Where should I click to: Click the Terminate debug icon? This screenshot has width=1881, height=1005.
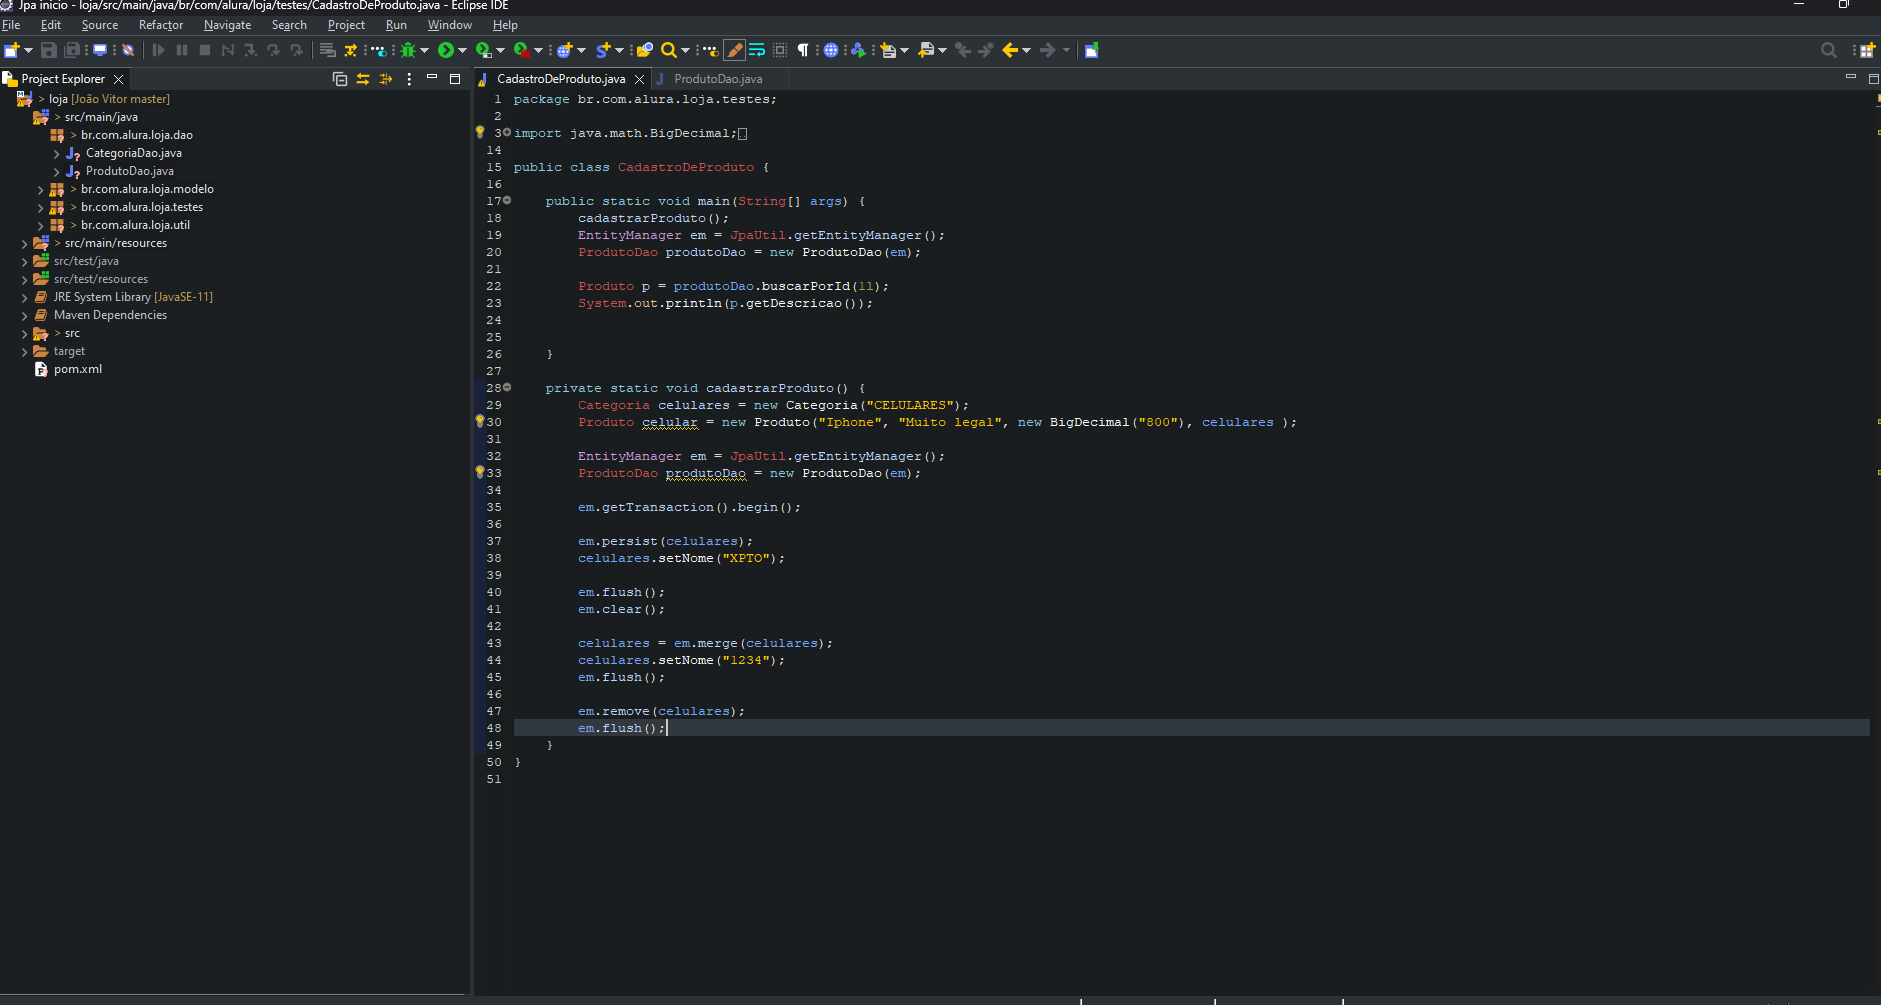(205, 50)
